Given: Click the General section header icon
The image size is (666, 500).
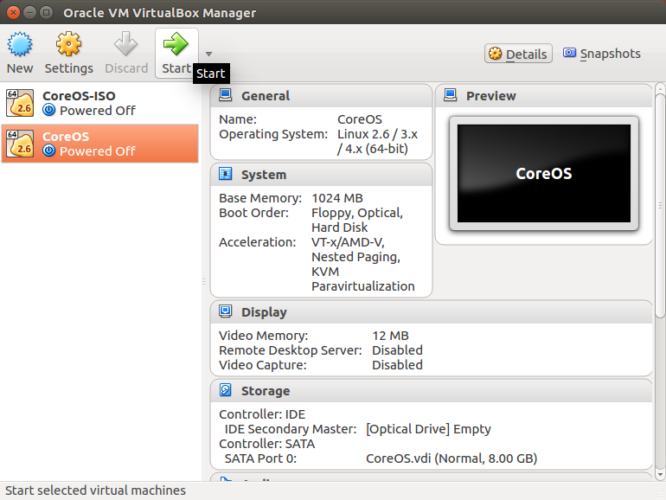Looking at the screenshot, I should pos(226,96).
